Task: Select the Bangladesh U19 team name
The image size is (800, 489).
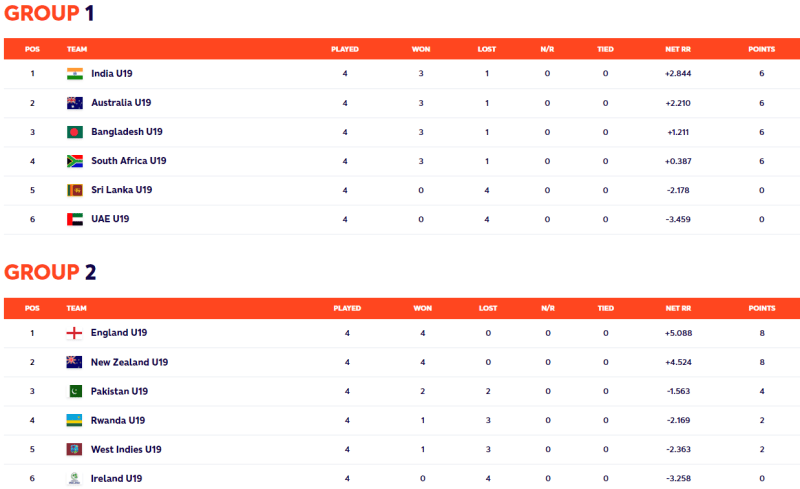Action: click(126, 131)
